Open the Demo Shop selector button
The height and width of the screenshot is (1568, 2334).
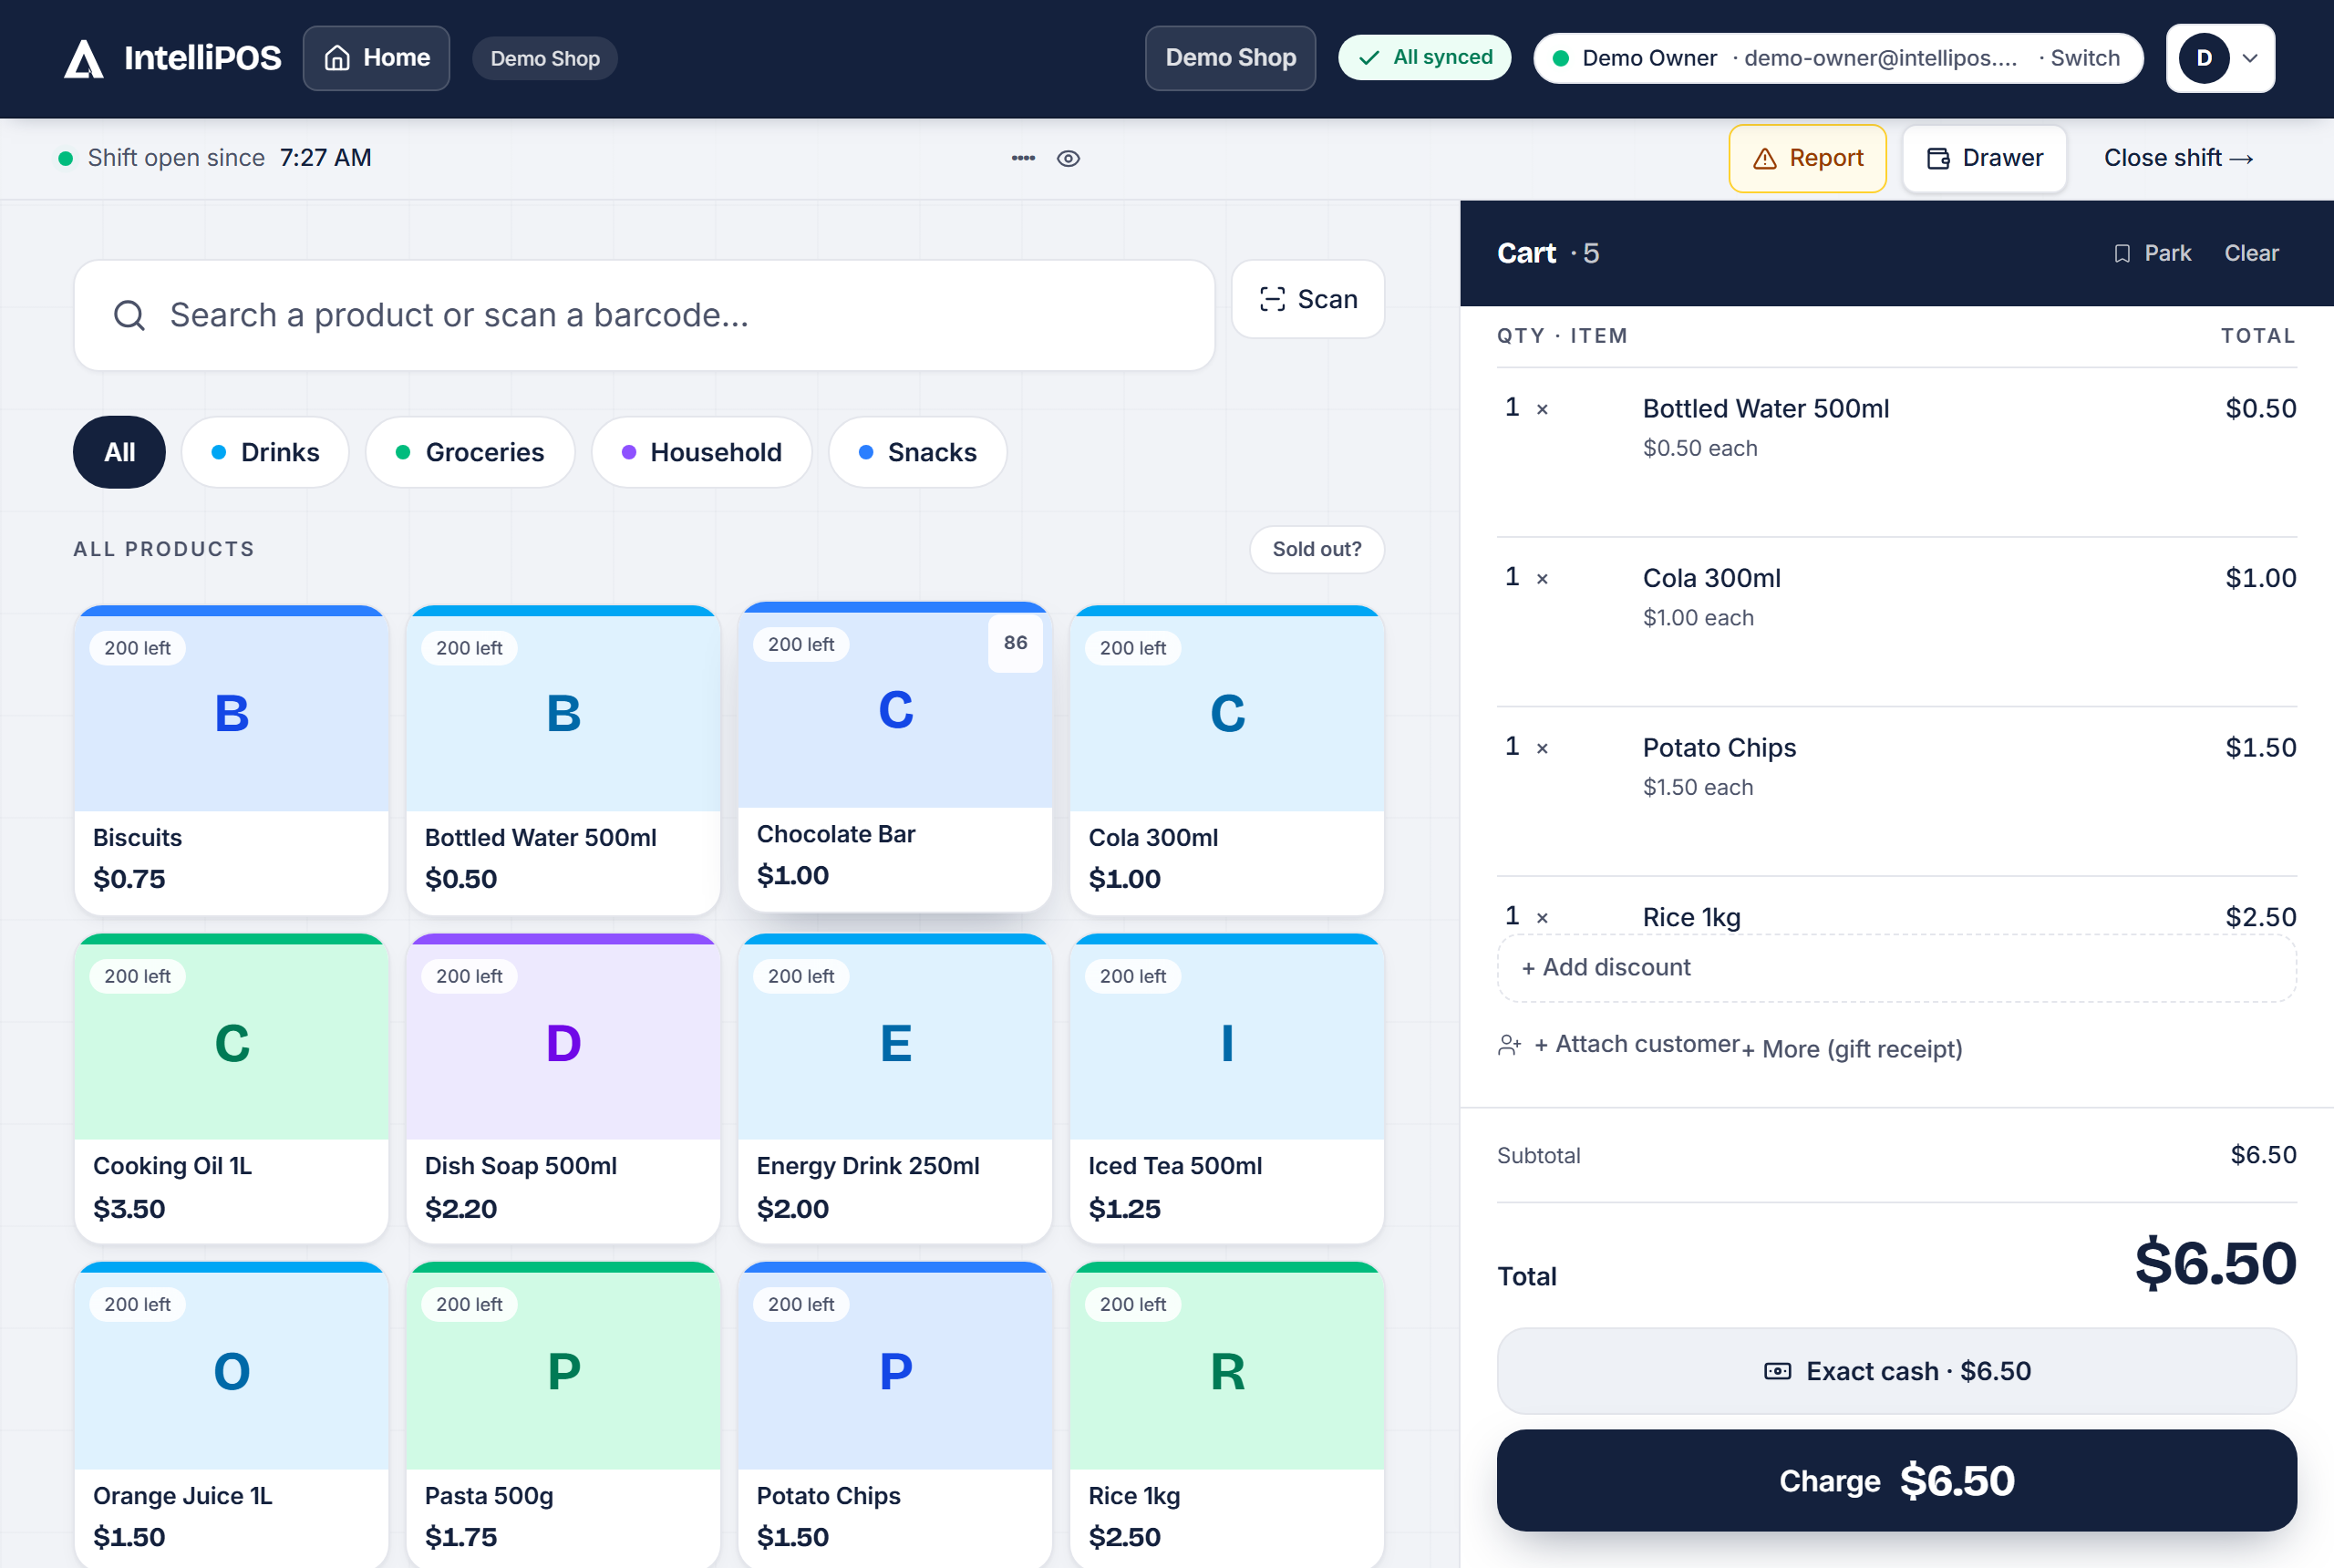point(1230,58)
